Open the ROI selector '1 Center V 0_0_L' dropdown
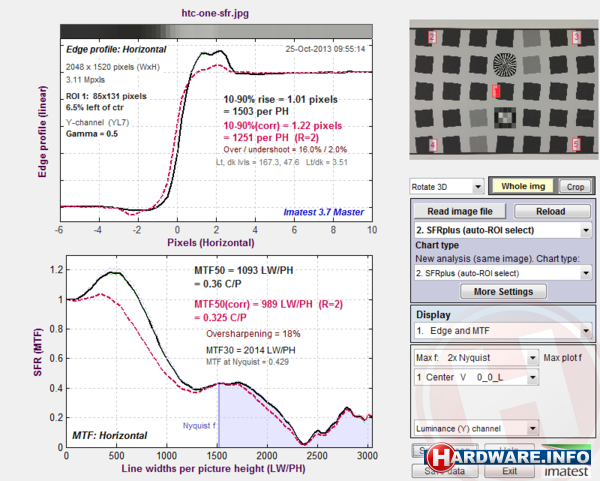This screenshot has width=600, height=481. point(476,377)
